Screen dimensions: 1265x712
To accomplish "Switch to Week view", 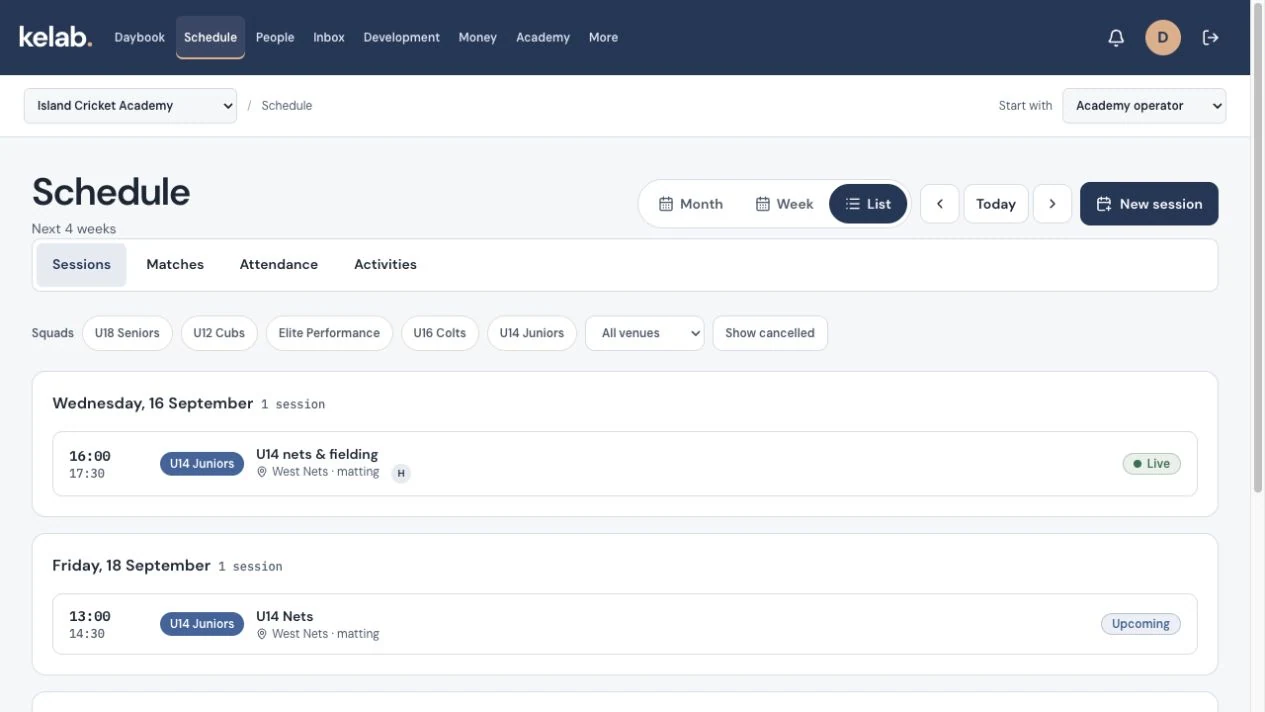I will point(784,204).
